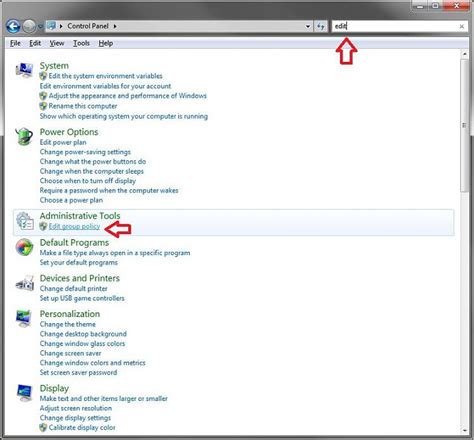Open the Tools menu
The image size is (474, 440).
click(x=81, y=43)
